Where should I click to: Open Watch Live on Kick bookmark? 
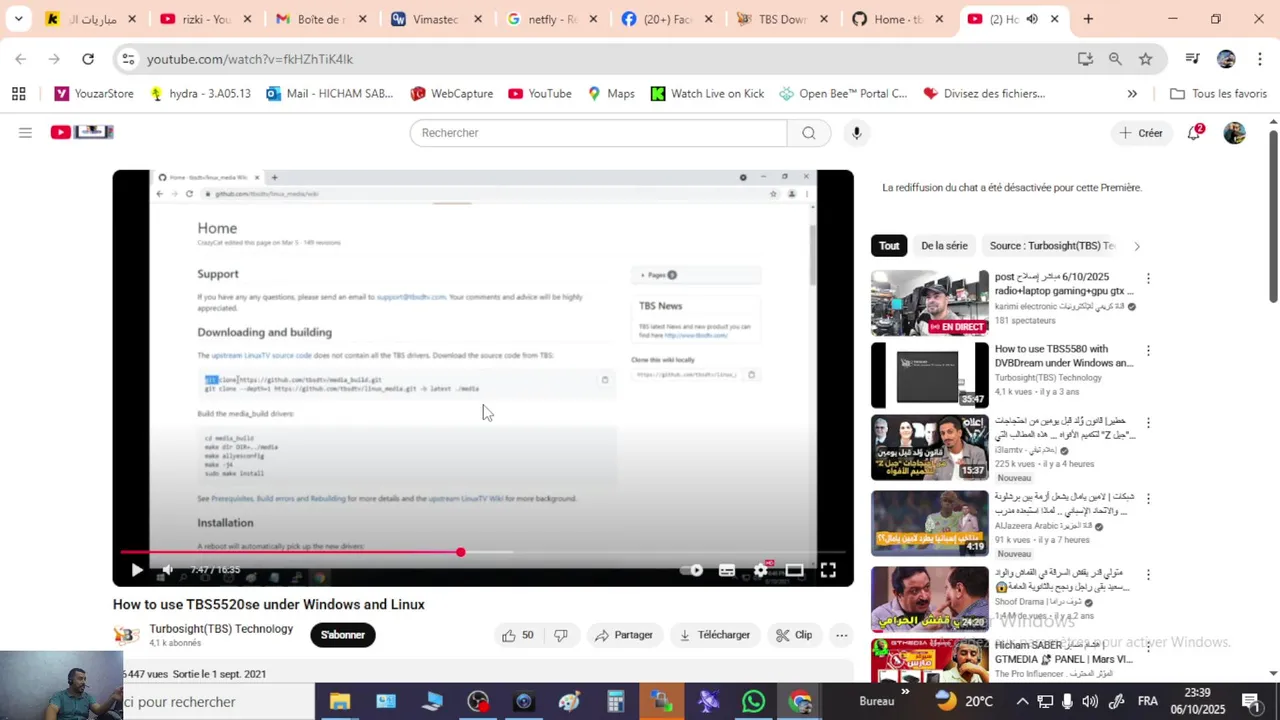707,94
